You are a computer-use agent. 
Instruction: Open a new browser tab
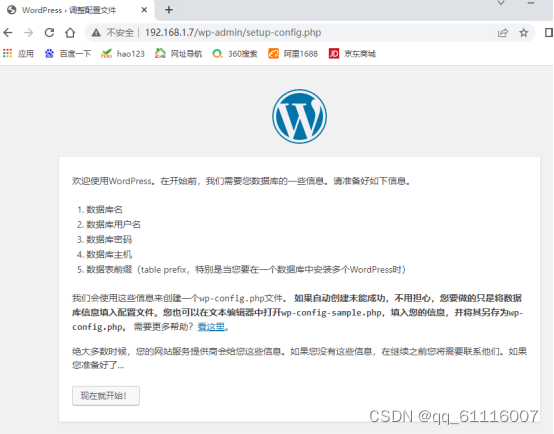169,10
